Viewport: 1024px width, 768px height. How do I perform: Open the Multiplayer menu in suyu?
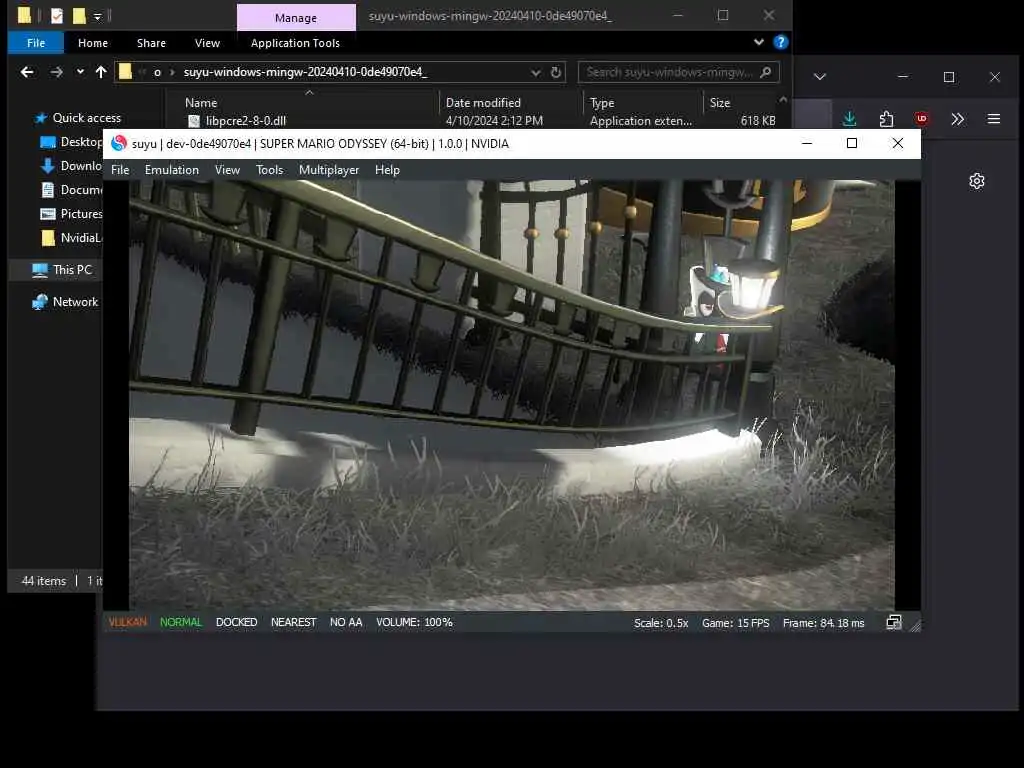pos(328,170)
